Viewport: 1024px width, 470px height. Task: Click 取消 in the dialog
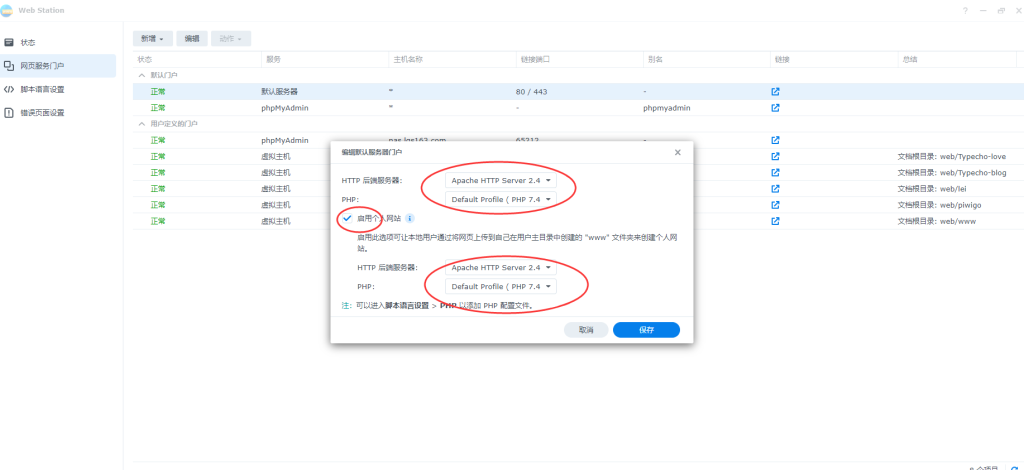(586, 330)
